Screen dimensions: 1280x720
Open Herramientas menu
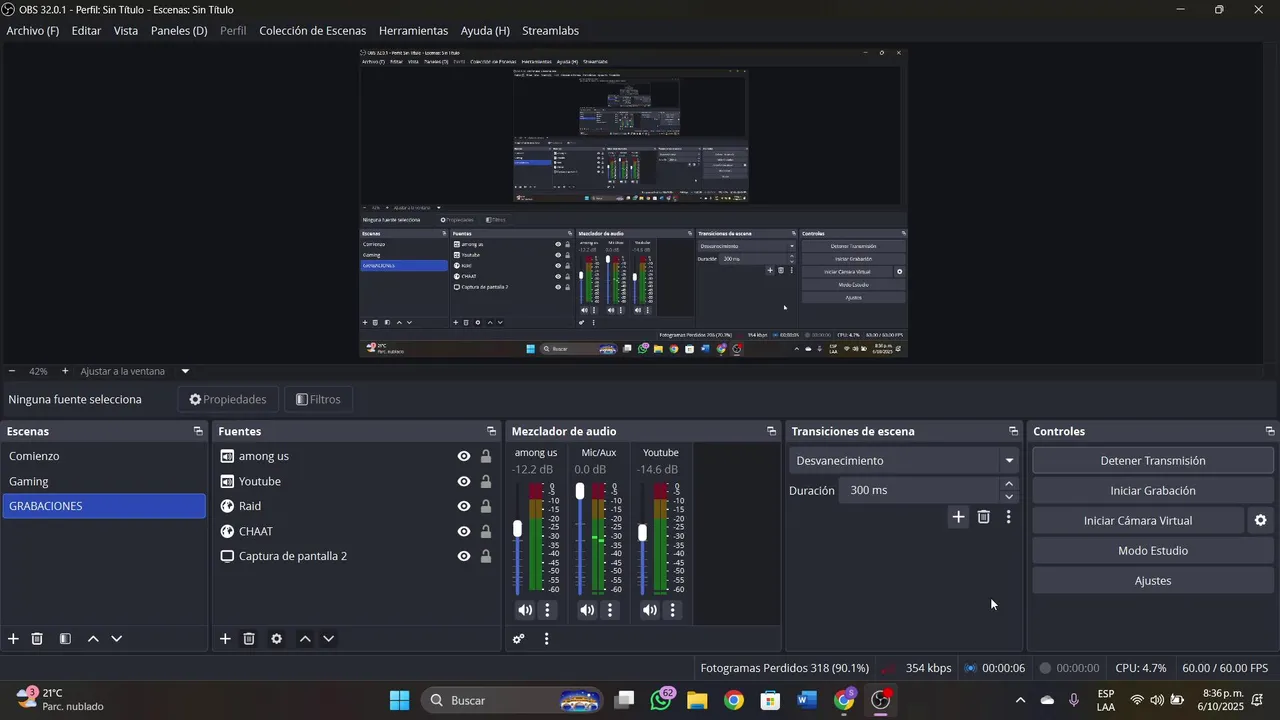click(x=413, y=31)
